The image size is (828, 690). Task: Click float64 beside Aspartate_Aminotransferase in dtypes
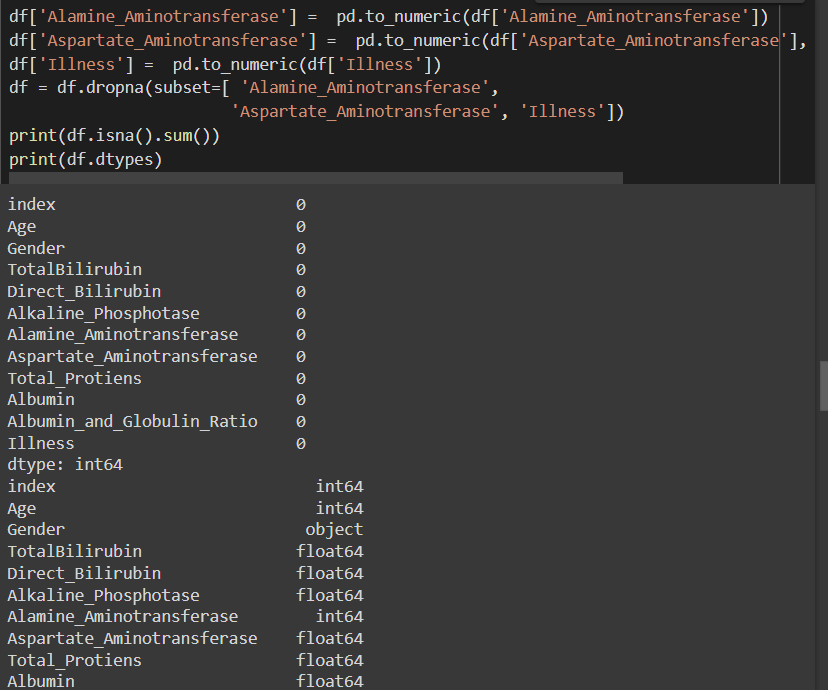(x=330, y=638)
